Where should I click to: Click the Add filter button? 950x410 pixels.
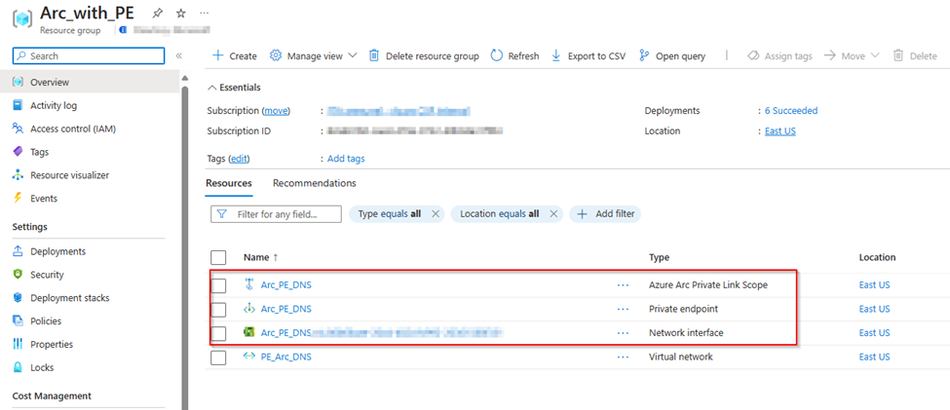pos(605,214)
